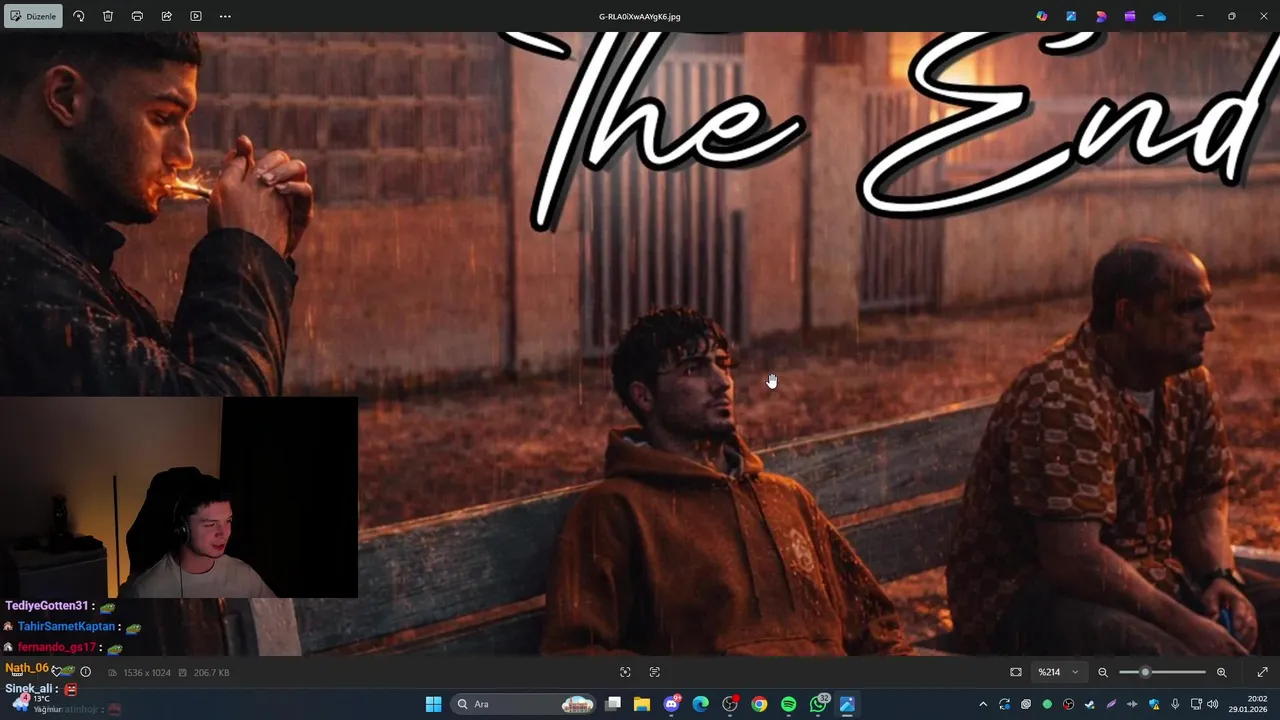
Task: Open WhatsApp from the taskbar
Action: pos(818,704)
